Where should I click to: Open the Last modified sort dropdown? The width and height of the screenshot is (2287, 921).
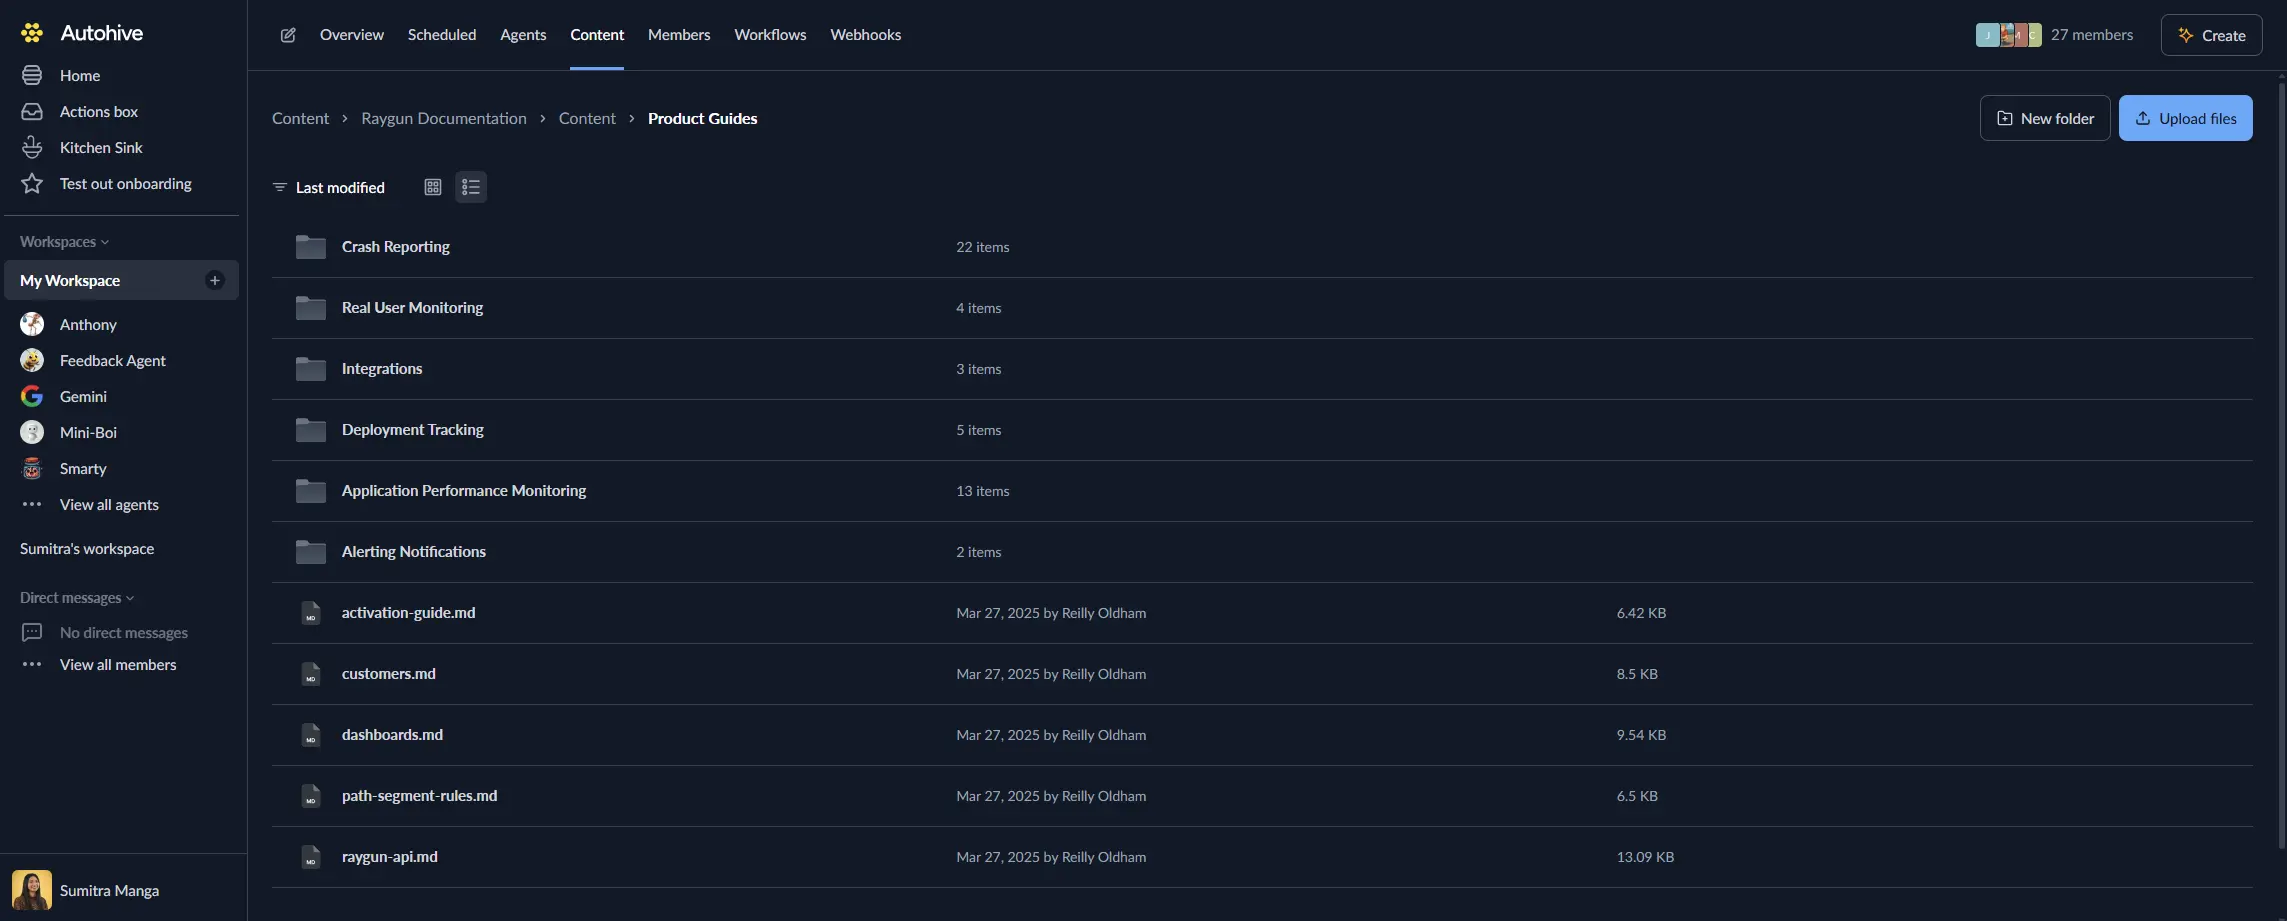click(329, 187)
